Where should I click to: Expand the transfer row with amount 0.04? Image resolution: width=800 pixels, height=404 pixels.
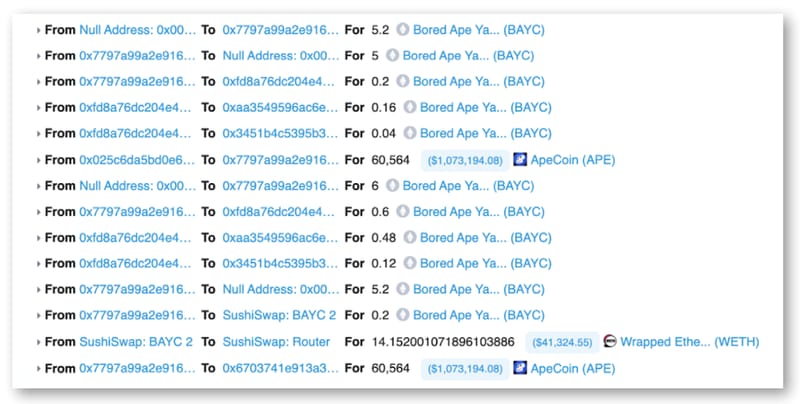[x=38, y=134]
